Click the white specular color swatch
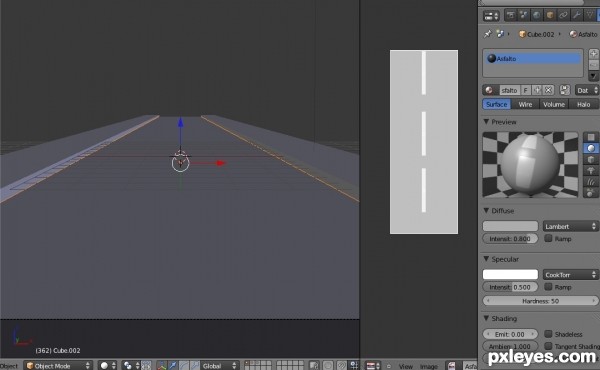The width and height of the screenshot is (600, 370). 510,274
